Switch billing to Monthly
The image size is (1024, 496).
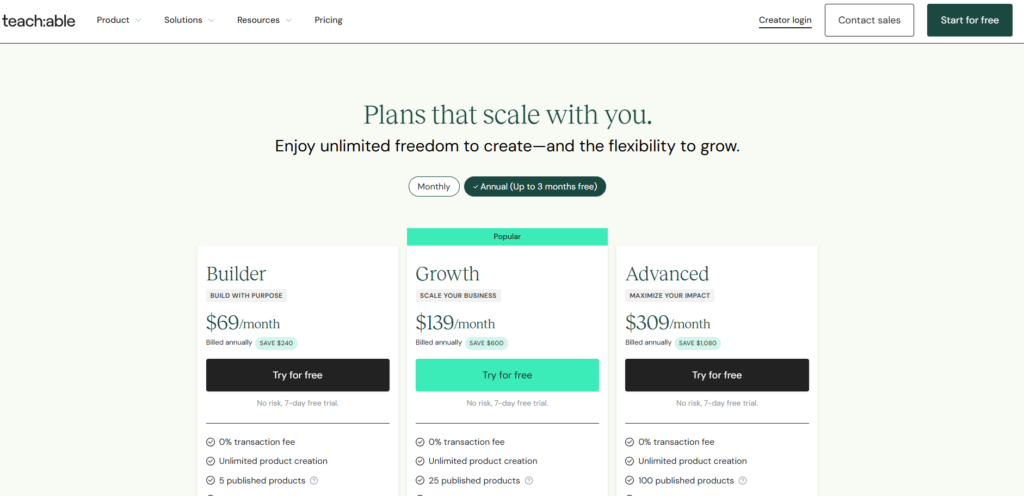[x=434, y=186]
